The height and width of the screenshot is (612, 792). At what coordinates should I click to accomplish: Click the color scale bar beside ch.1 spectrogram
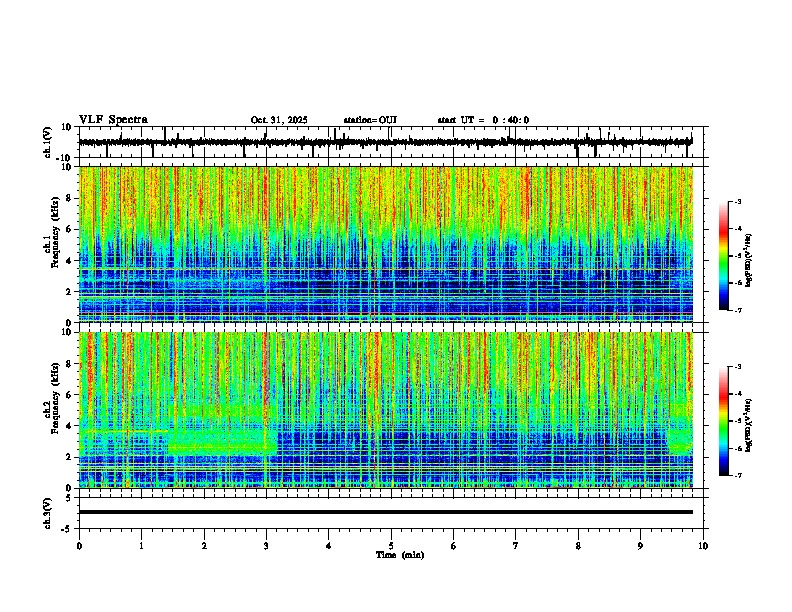click(724, 256)
